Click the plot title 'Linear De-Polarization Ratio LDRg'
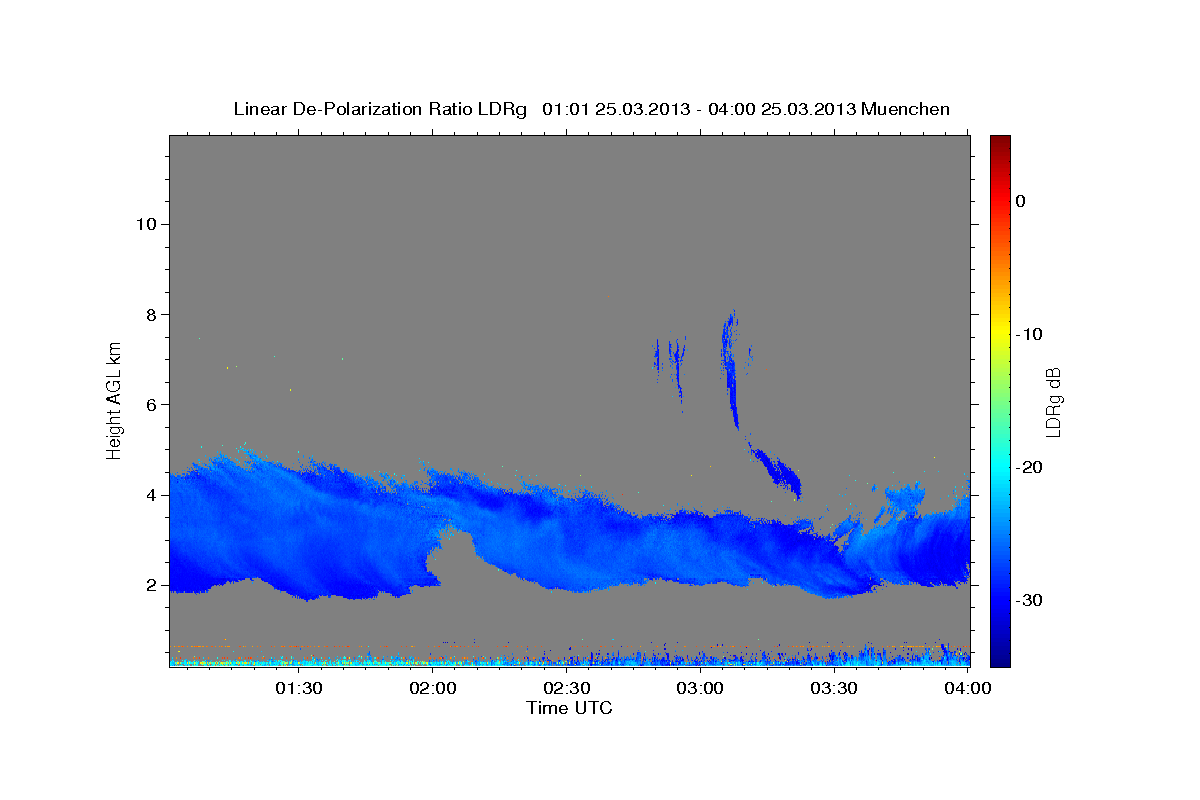 pos(379,109)
